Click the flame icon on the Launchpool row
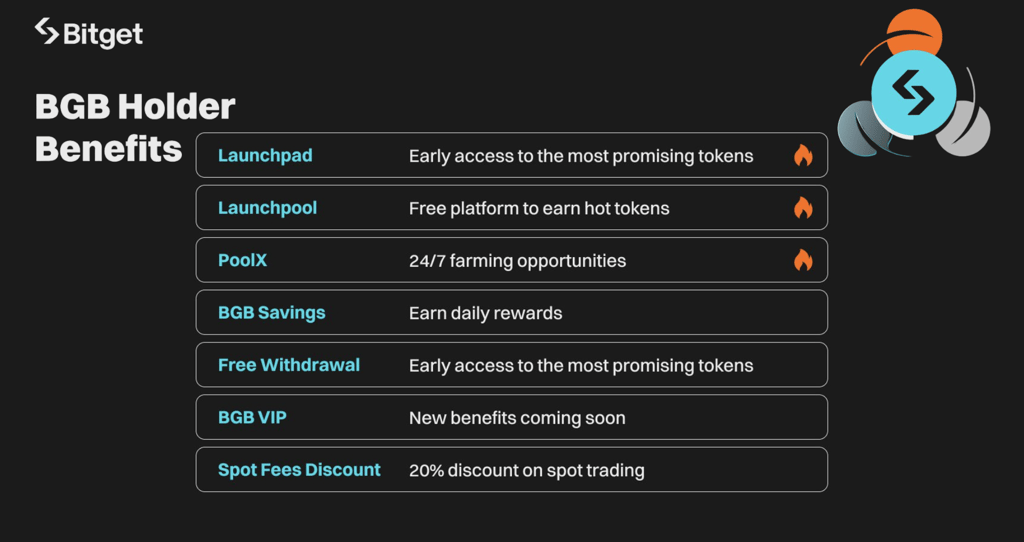Image resolution: width=1024 pixels, height=542 pixels. (x=803, y=208)
